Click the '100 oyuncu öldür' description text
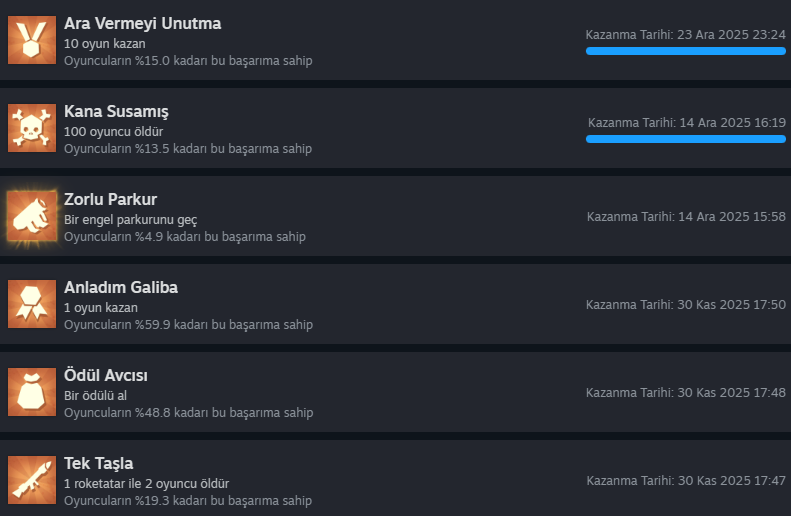The height and width of the screenshot is (516, 791). click(114, 132)
